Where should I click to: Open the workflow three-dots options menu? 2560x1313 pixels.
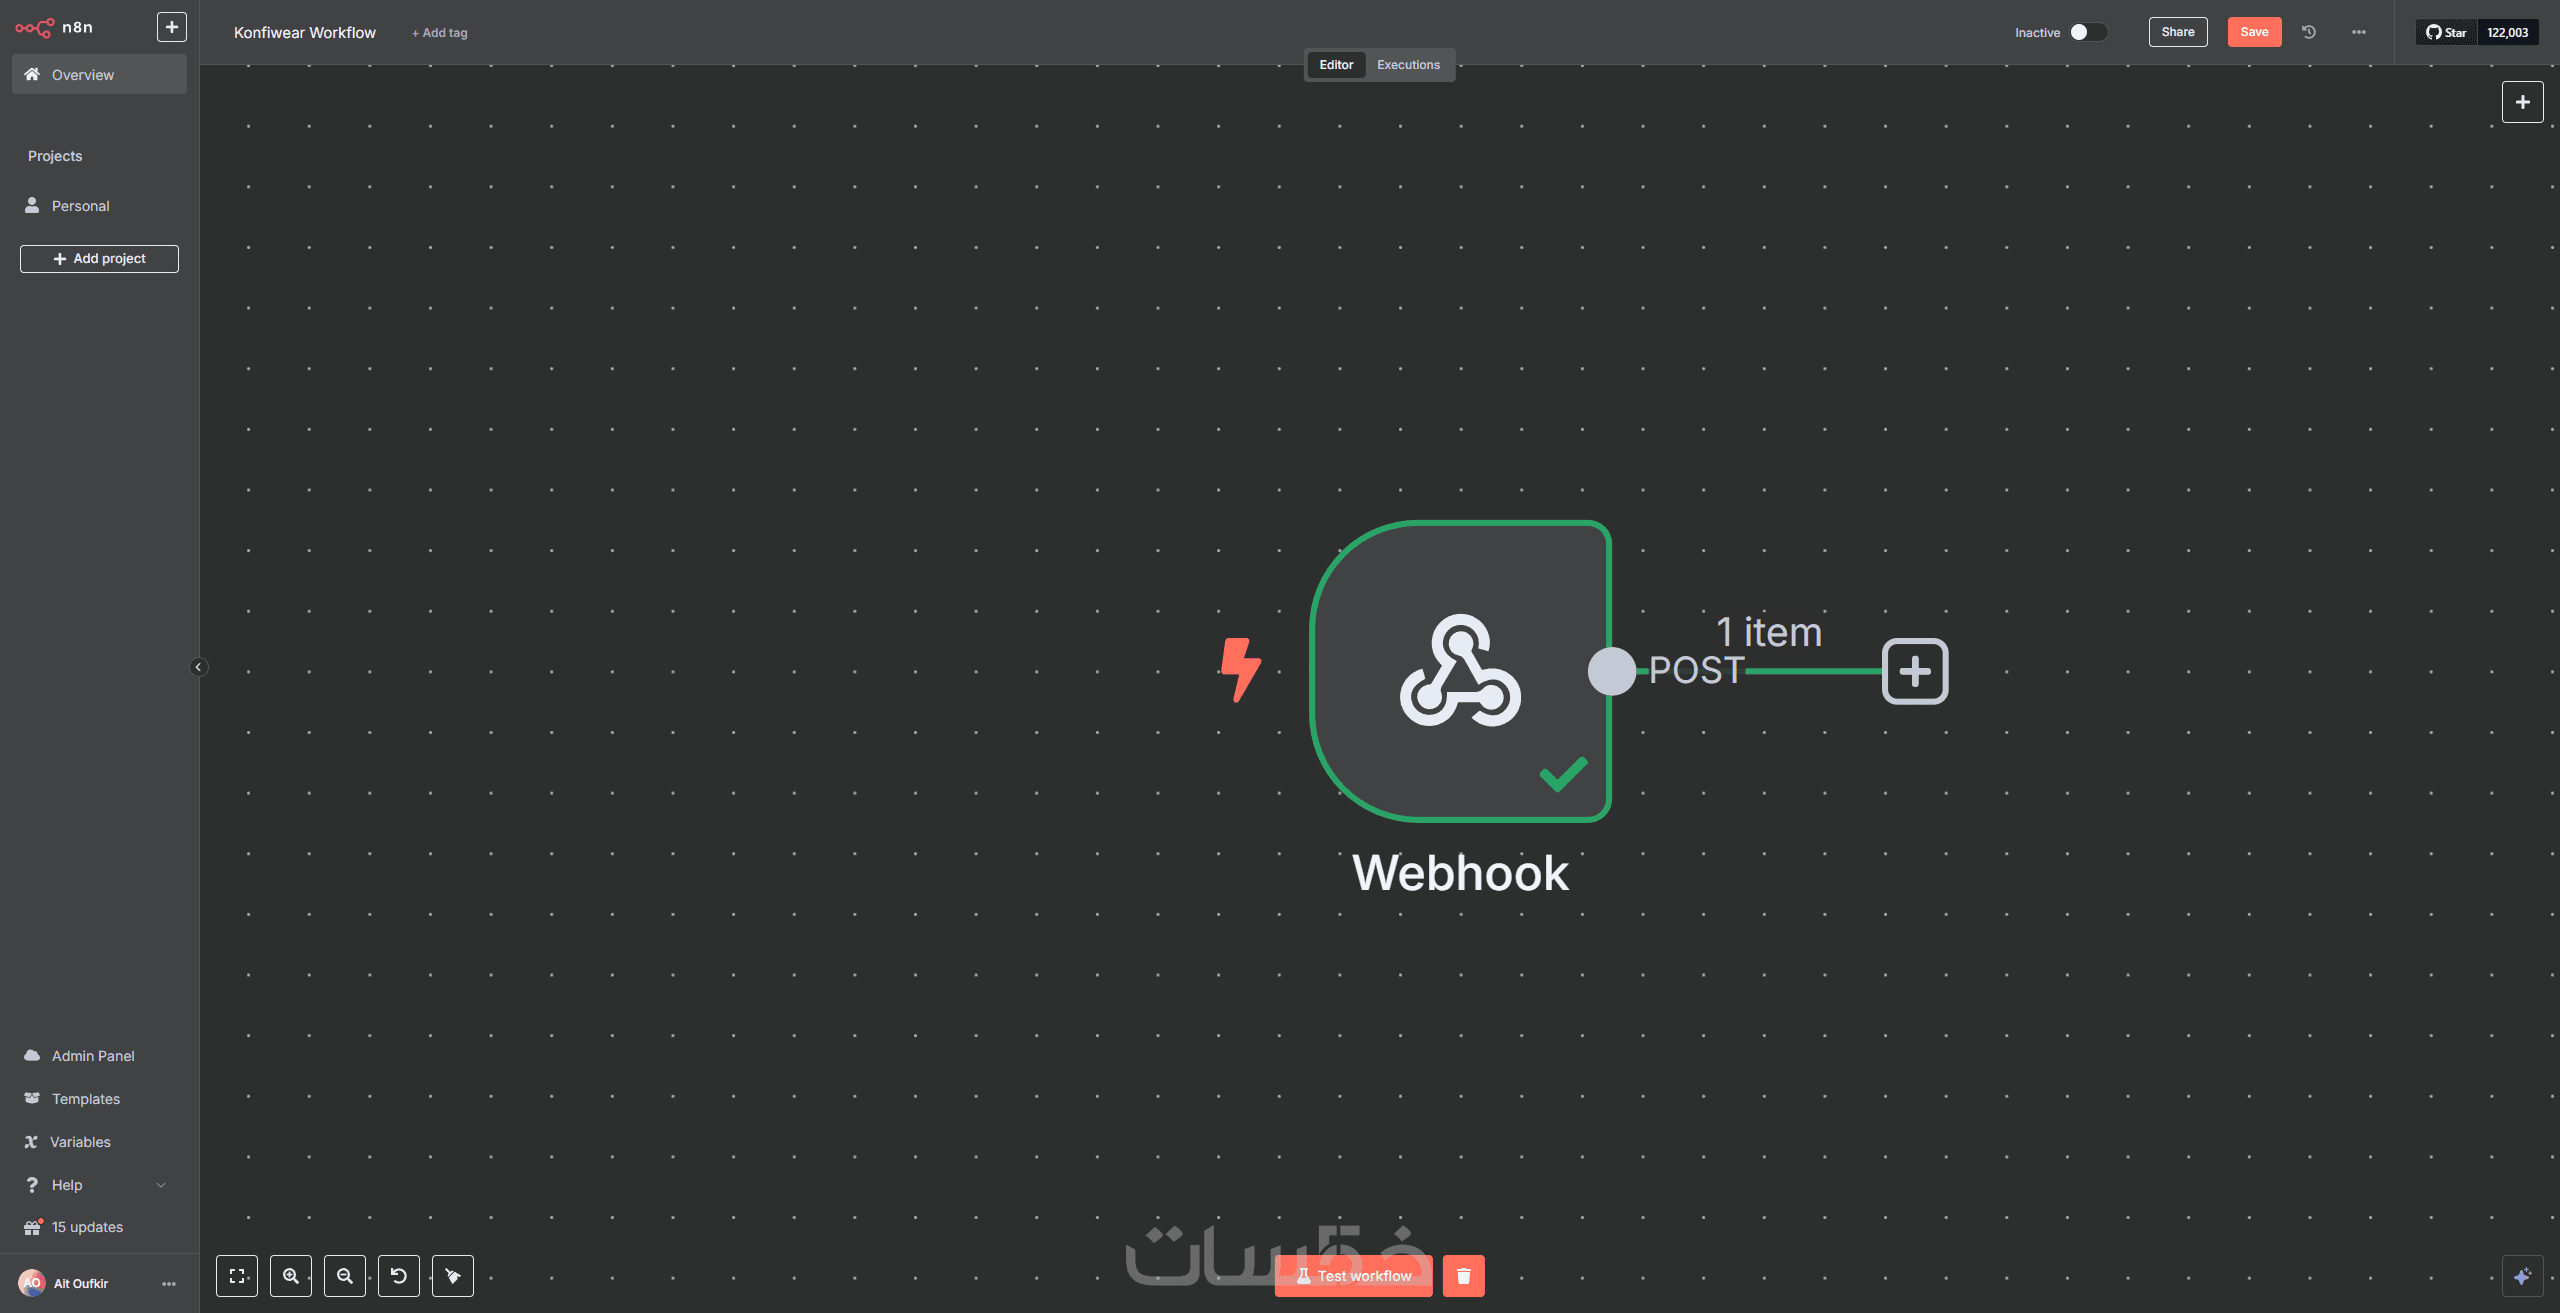tap(2359, 32)
